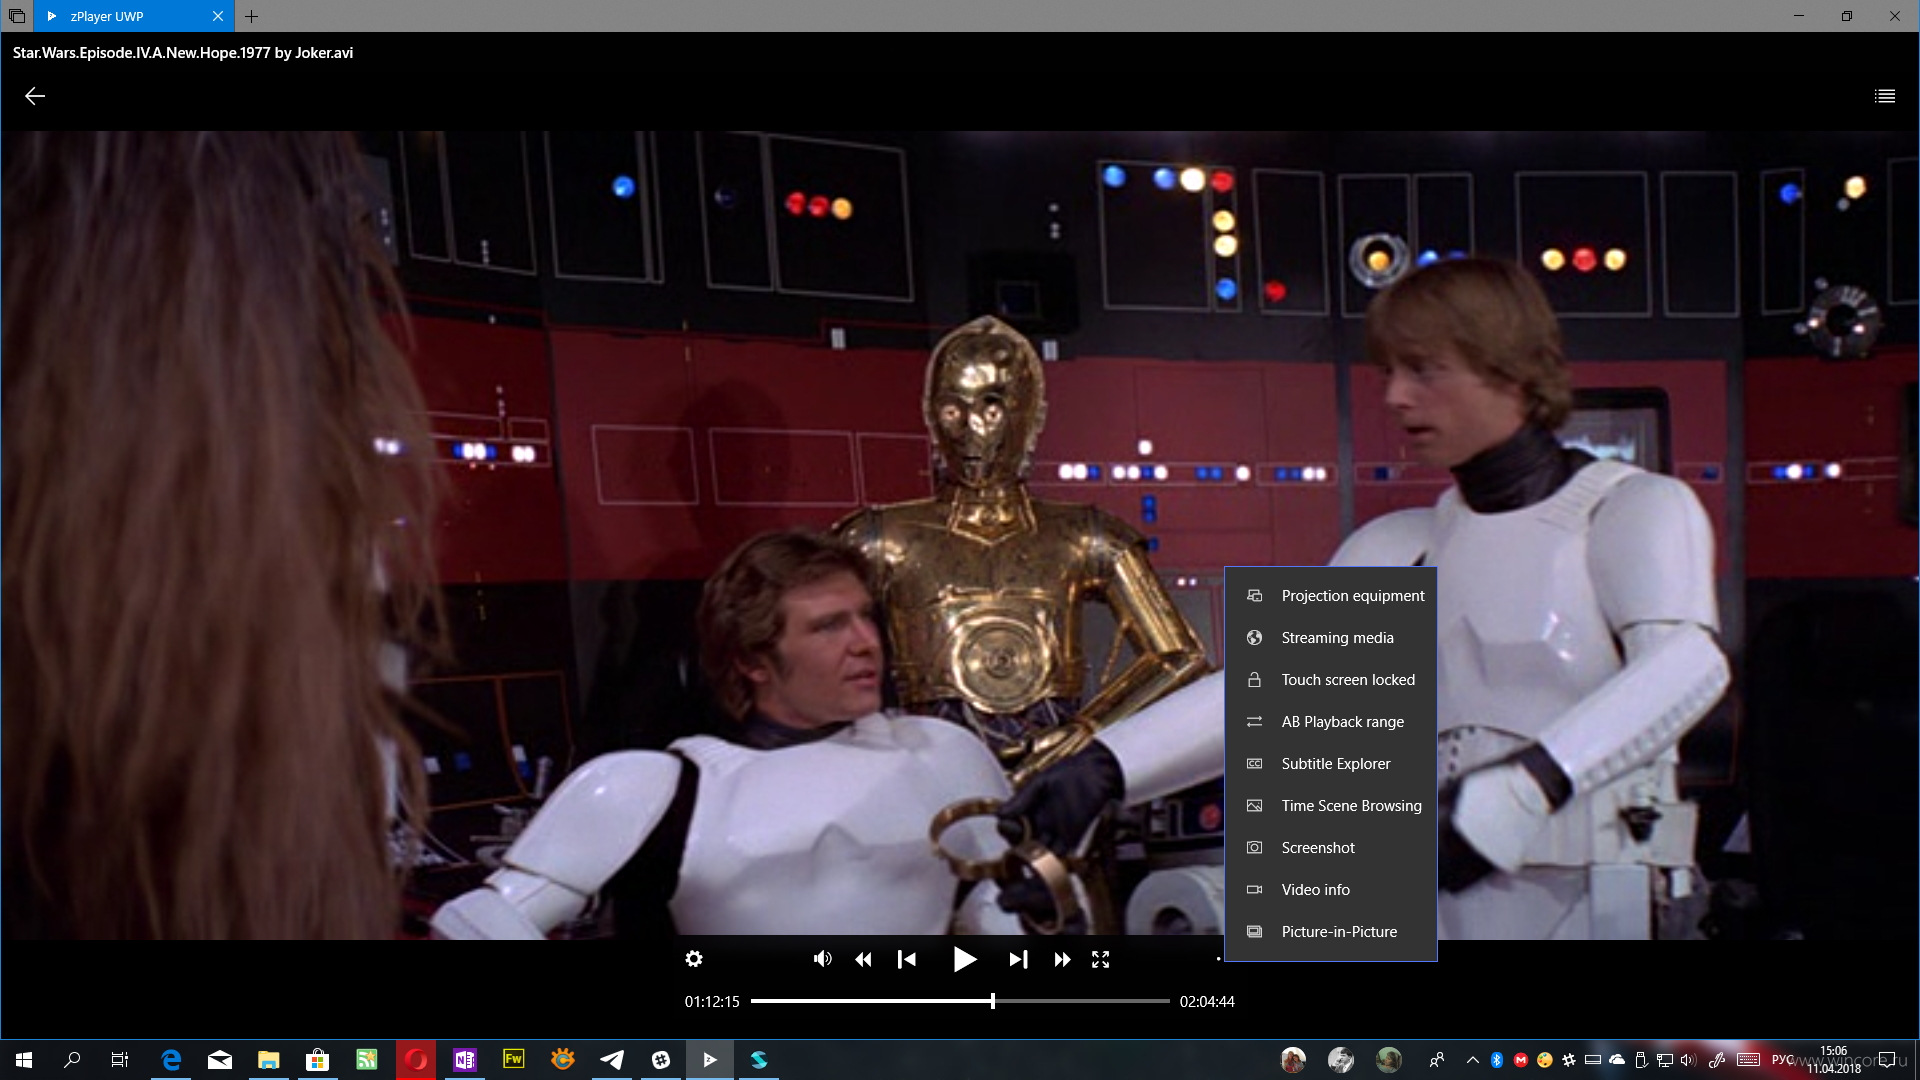Image resolution: width=1920 pixels, height=1080 pixels.
Task: Go back with the left arrow
Action: pos(35,96)
